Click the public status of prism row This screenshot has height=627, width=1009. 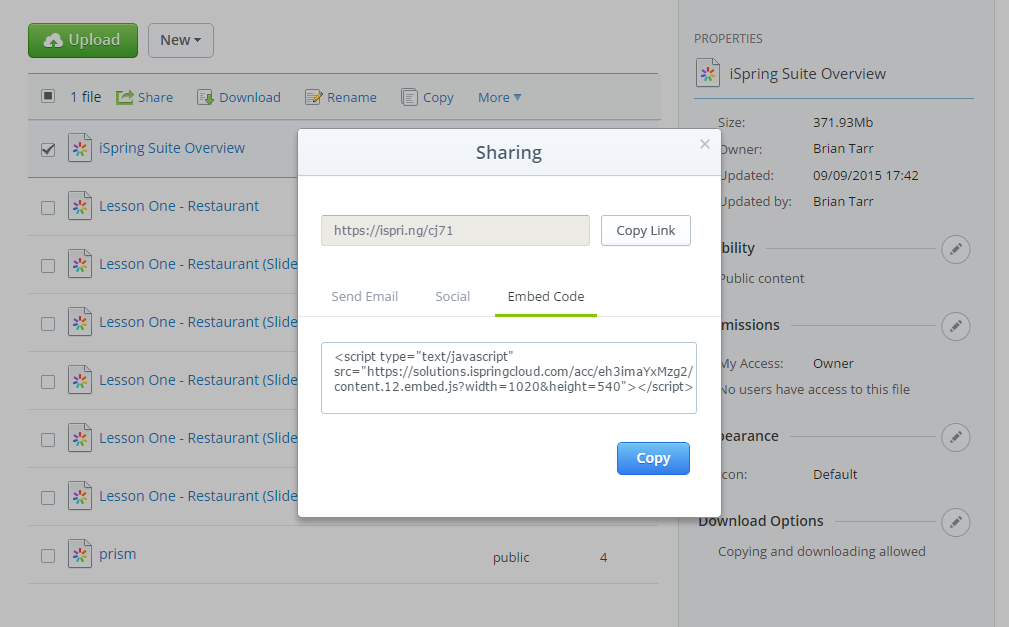[511, 557]
